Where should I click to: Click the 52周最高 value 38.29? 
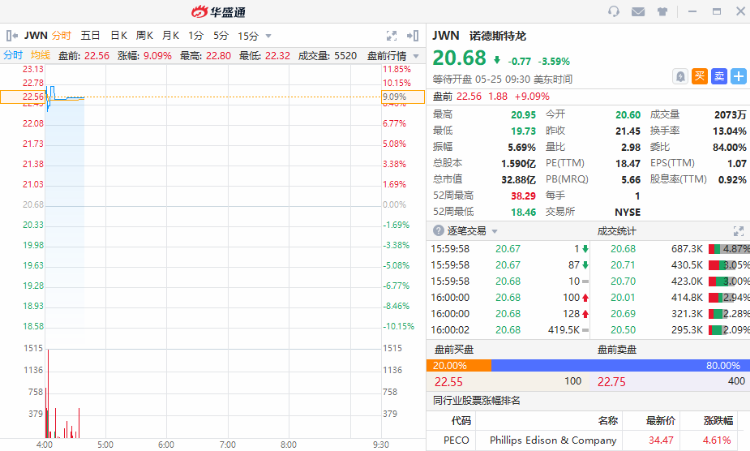(523, 196)
